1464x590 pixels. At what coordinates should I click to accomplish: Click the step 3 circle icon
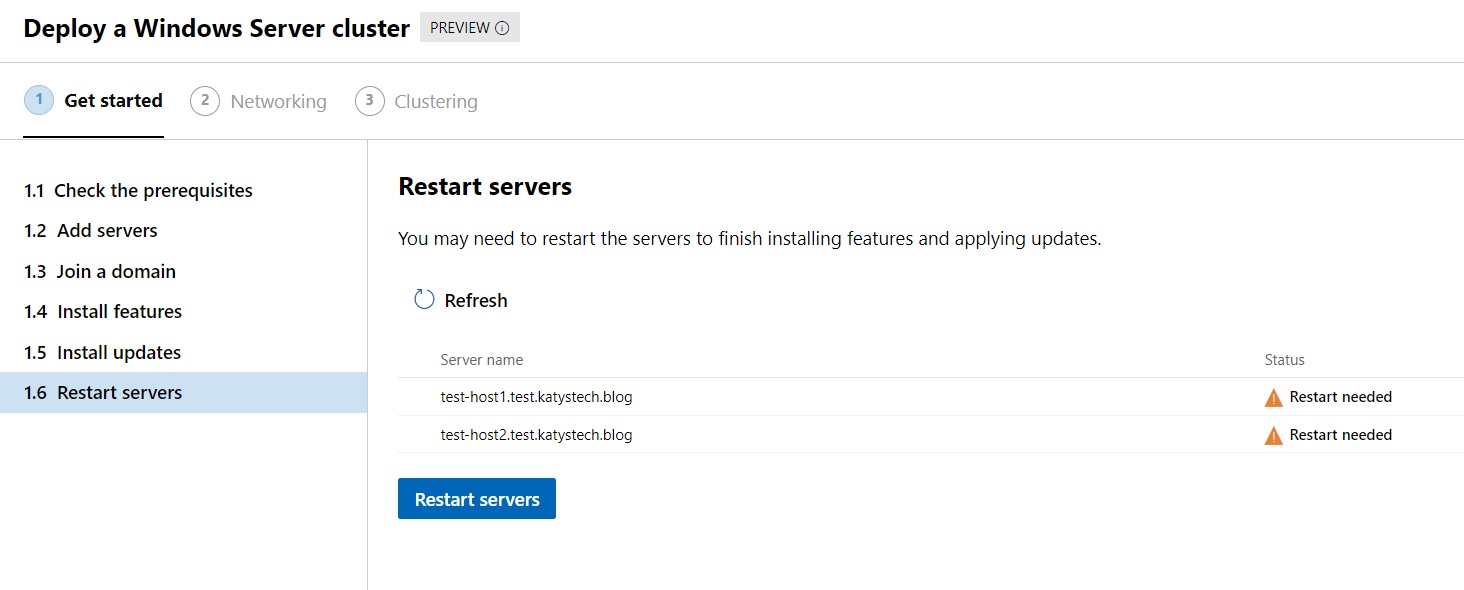tap(370, 101)
